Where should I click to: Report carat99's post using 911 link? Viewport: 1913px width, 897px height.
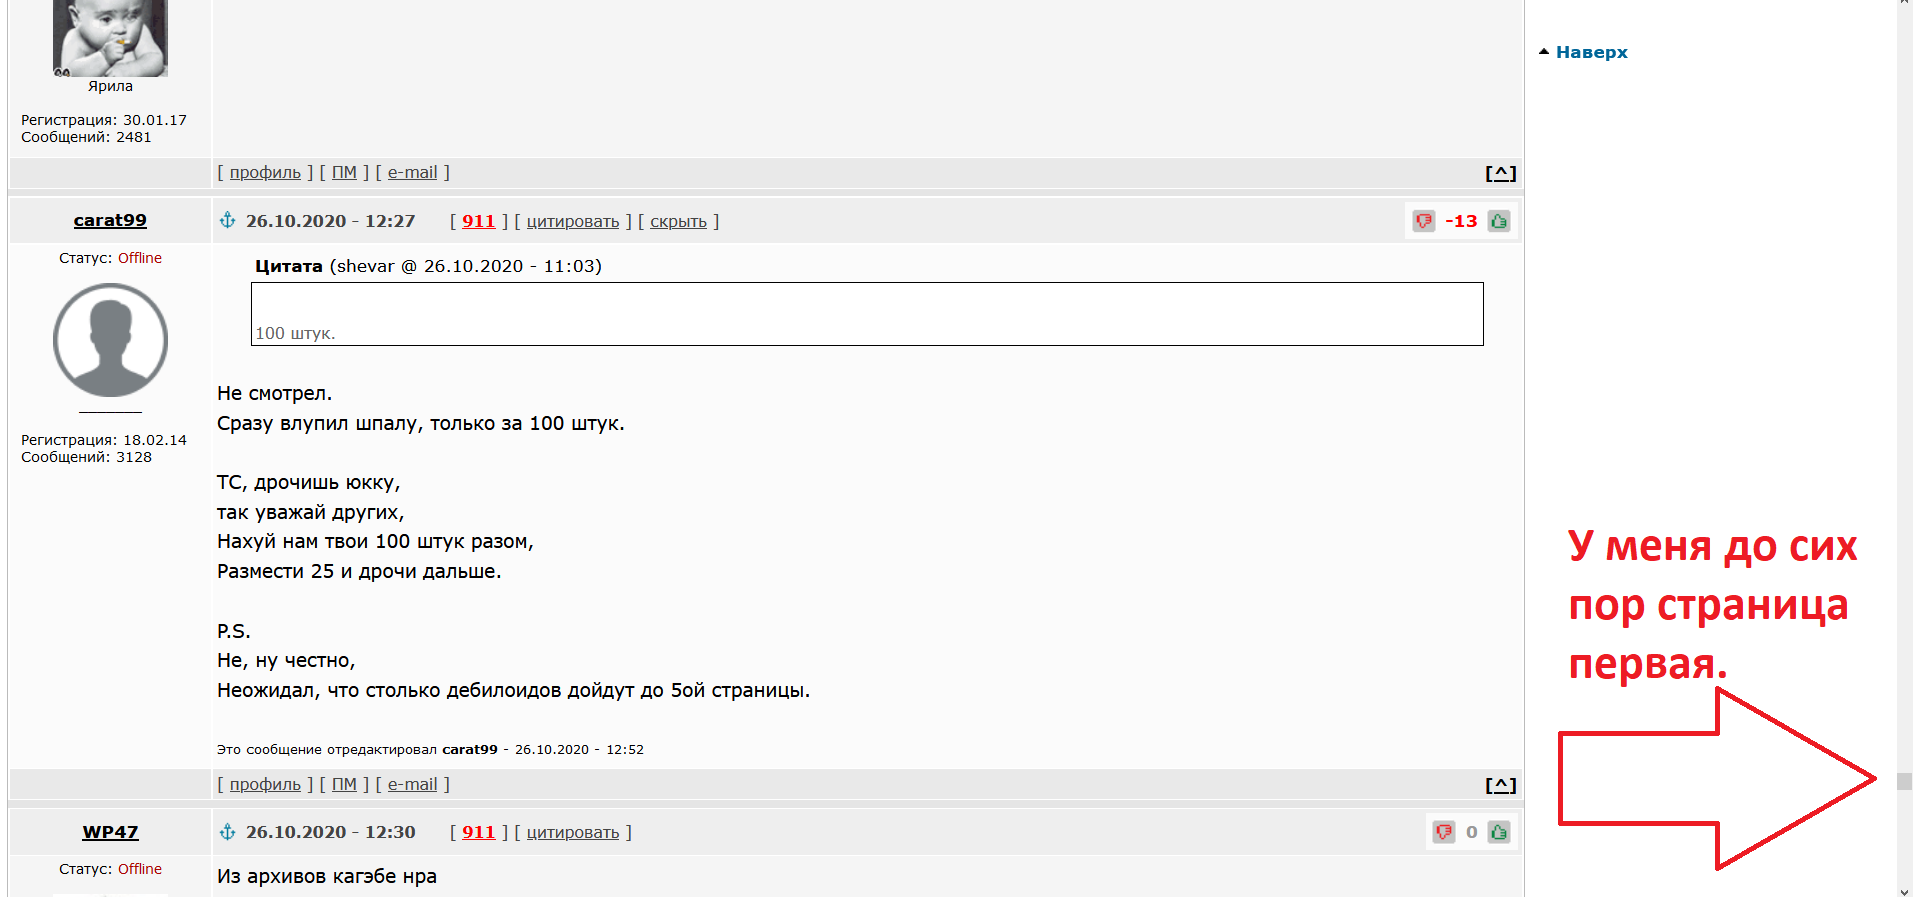point(478,221)
